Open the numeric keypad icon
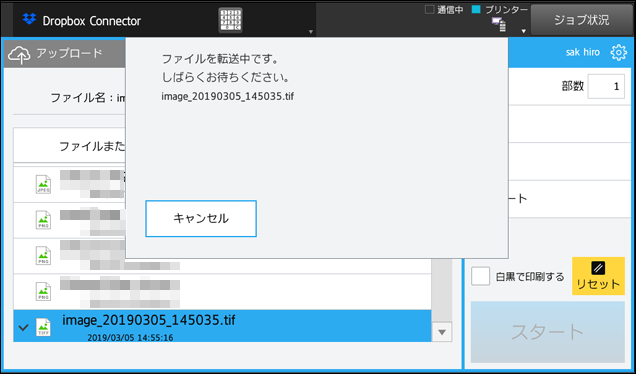636x374 pixels. click(230, 20)
